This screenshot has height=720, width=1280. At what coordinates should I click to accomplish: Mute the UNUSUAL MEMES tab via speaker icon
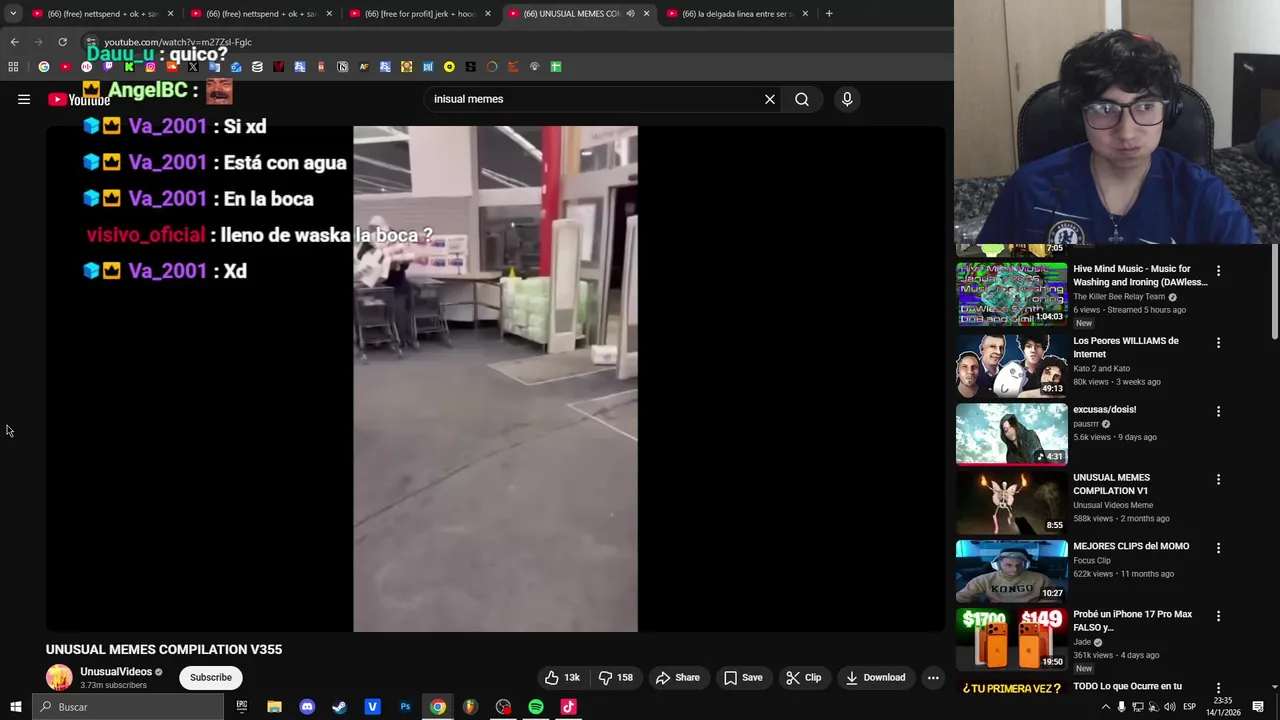630,14
